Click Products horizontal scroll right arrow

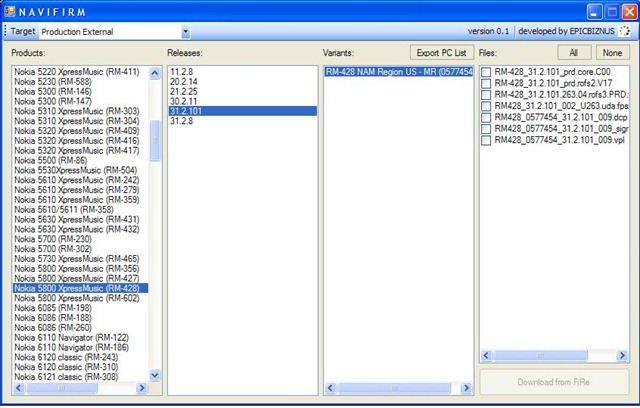pyautogui.click(x=142, y=388)
